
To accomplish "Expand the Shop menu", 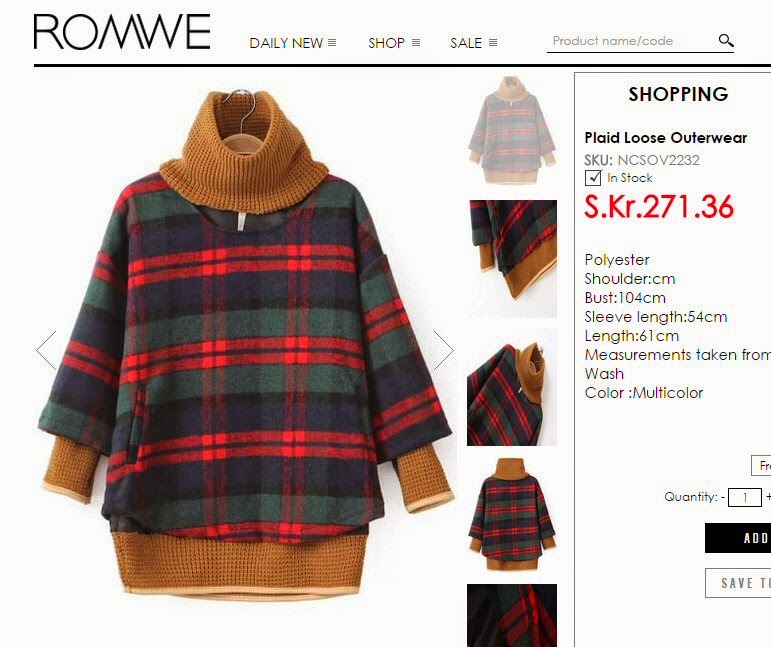I will pyautogui.click(x=394, y=43).
